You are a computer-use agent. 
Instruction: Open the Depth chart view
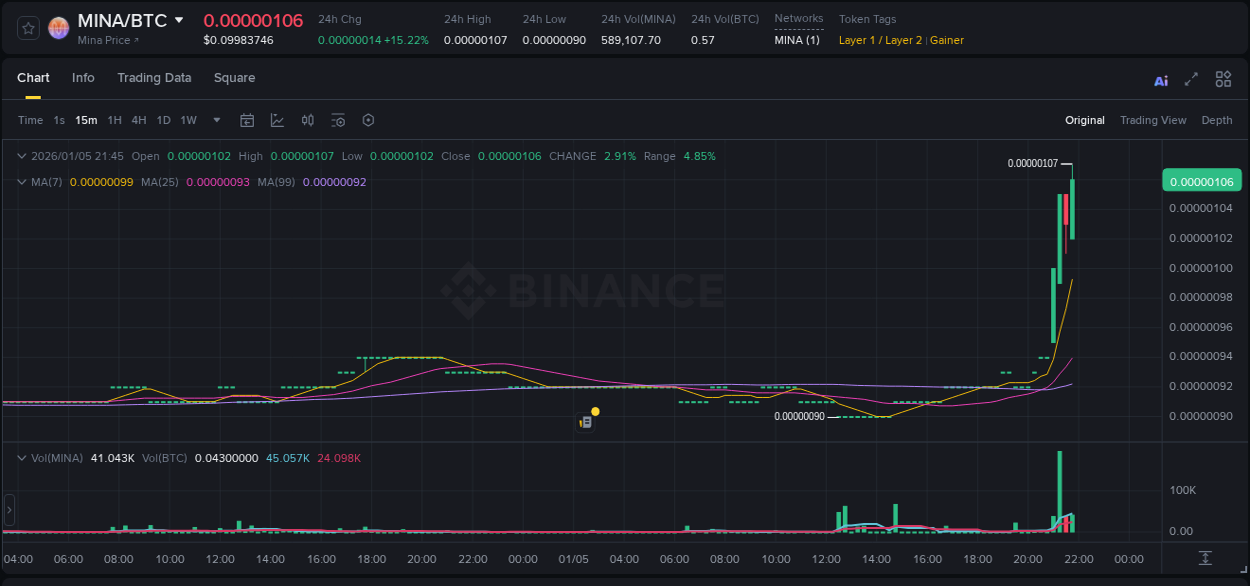click(x=1216, y=120)
